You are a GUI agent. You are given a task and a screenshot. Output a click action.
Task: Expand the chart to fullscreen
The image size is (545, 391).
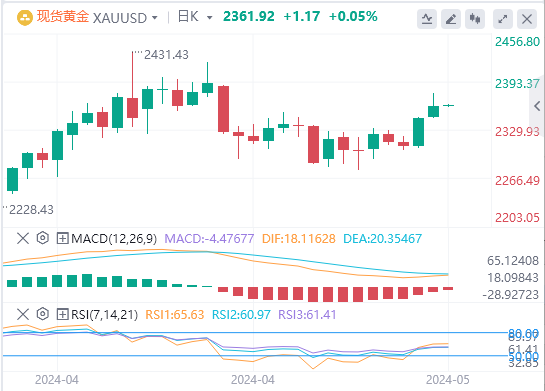pos(503,19)
